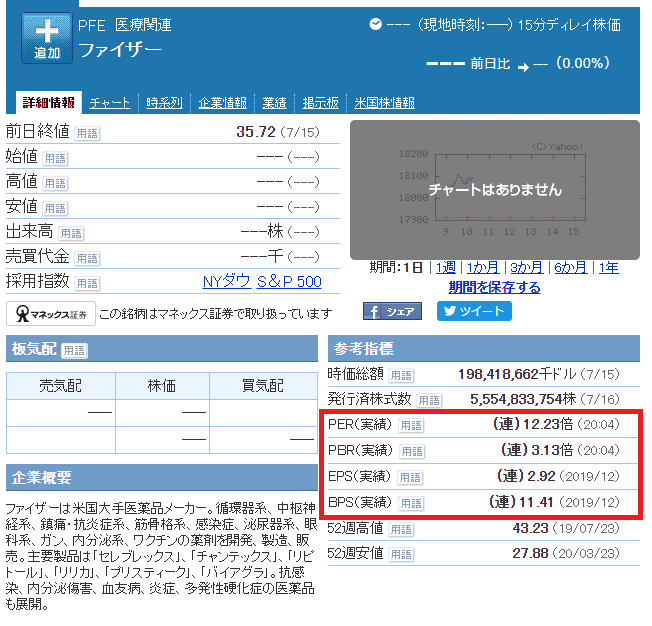Open the 米国株情報 tab
Viewport: 652px width, 626px height.
click(x=384, y=103)
